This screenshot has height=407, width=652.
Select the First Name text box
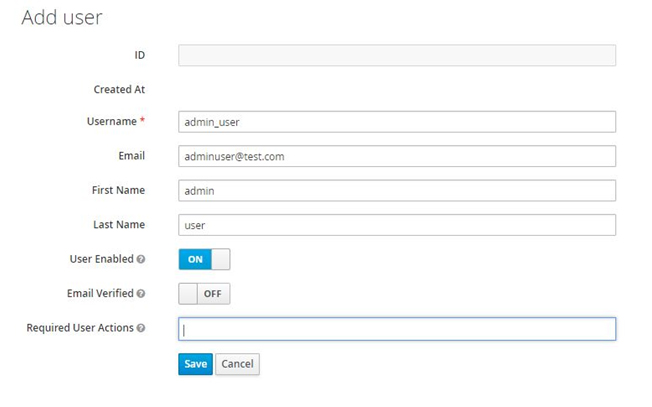pyautogui.click(x=396, y=191)
